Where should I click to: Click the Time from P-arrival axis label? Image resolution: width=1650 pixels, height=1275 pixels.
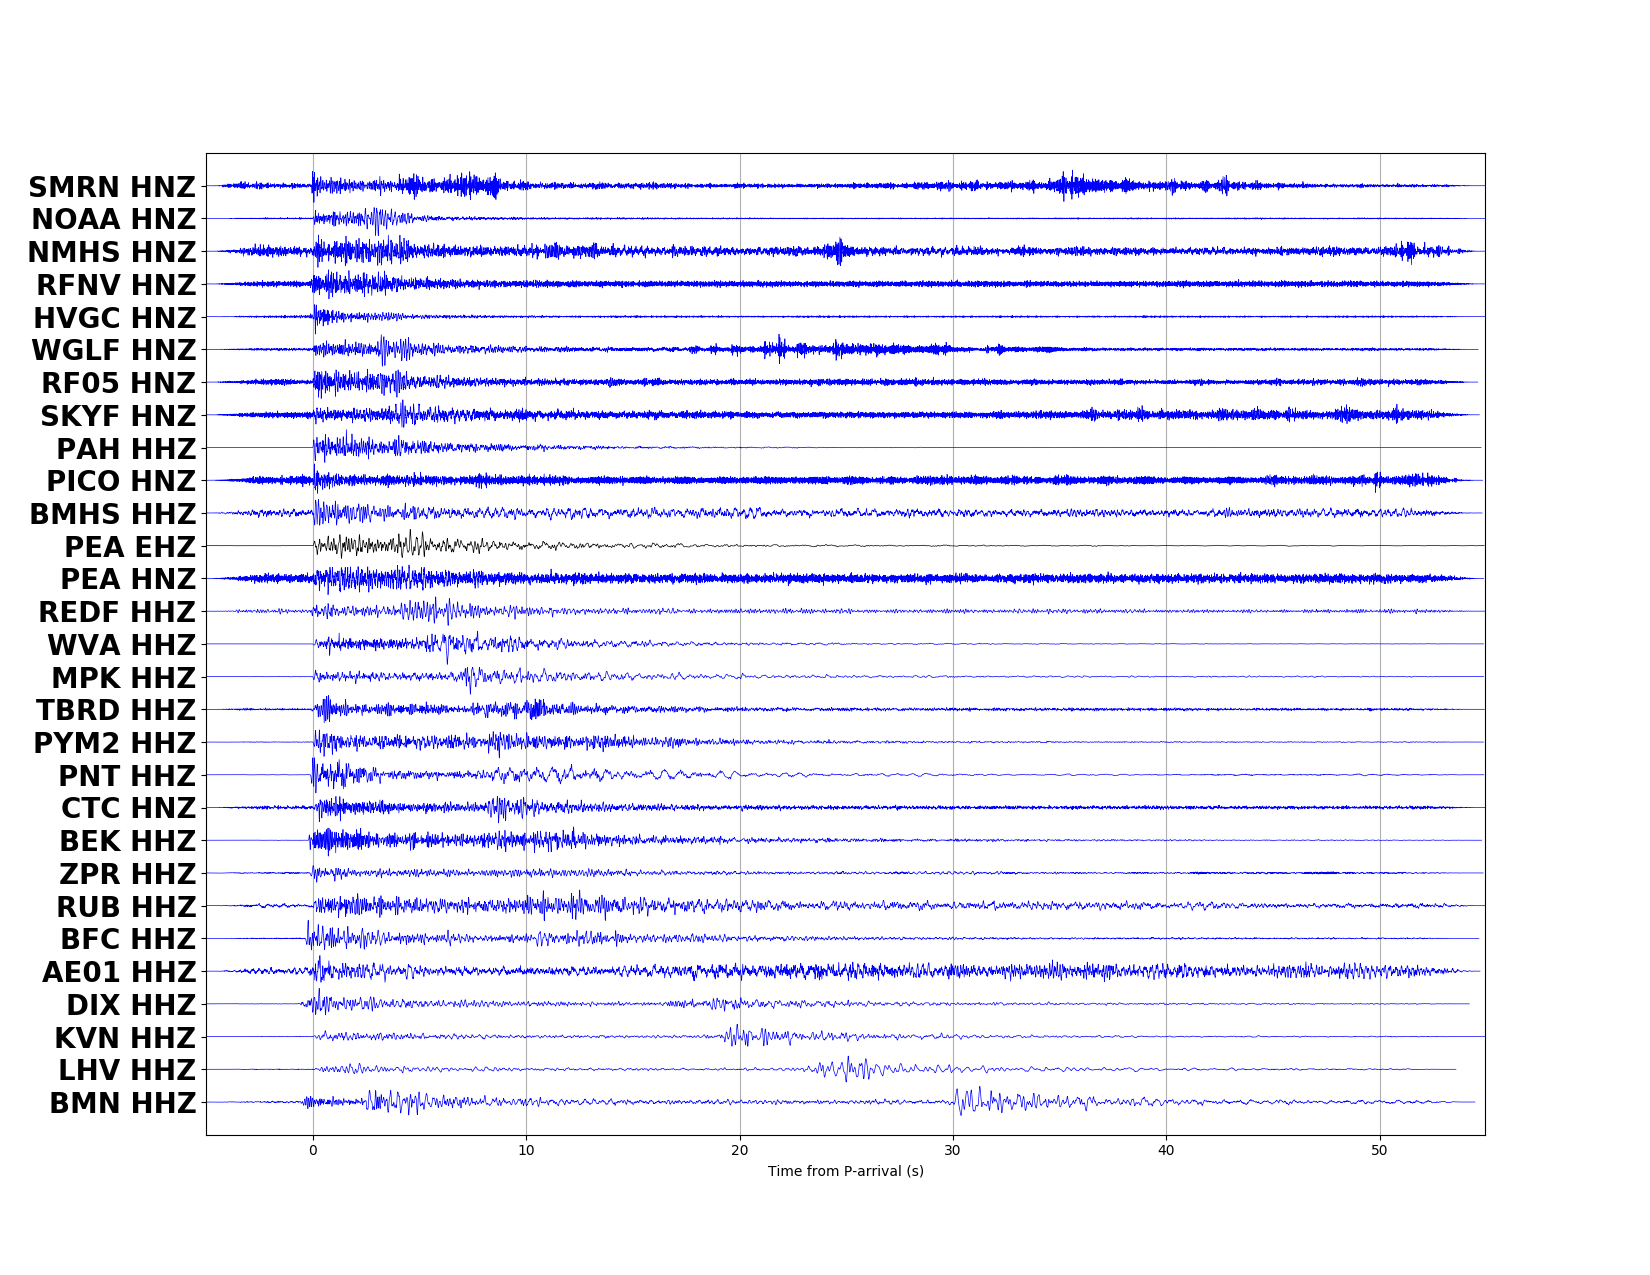point(845,1172)
